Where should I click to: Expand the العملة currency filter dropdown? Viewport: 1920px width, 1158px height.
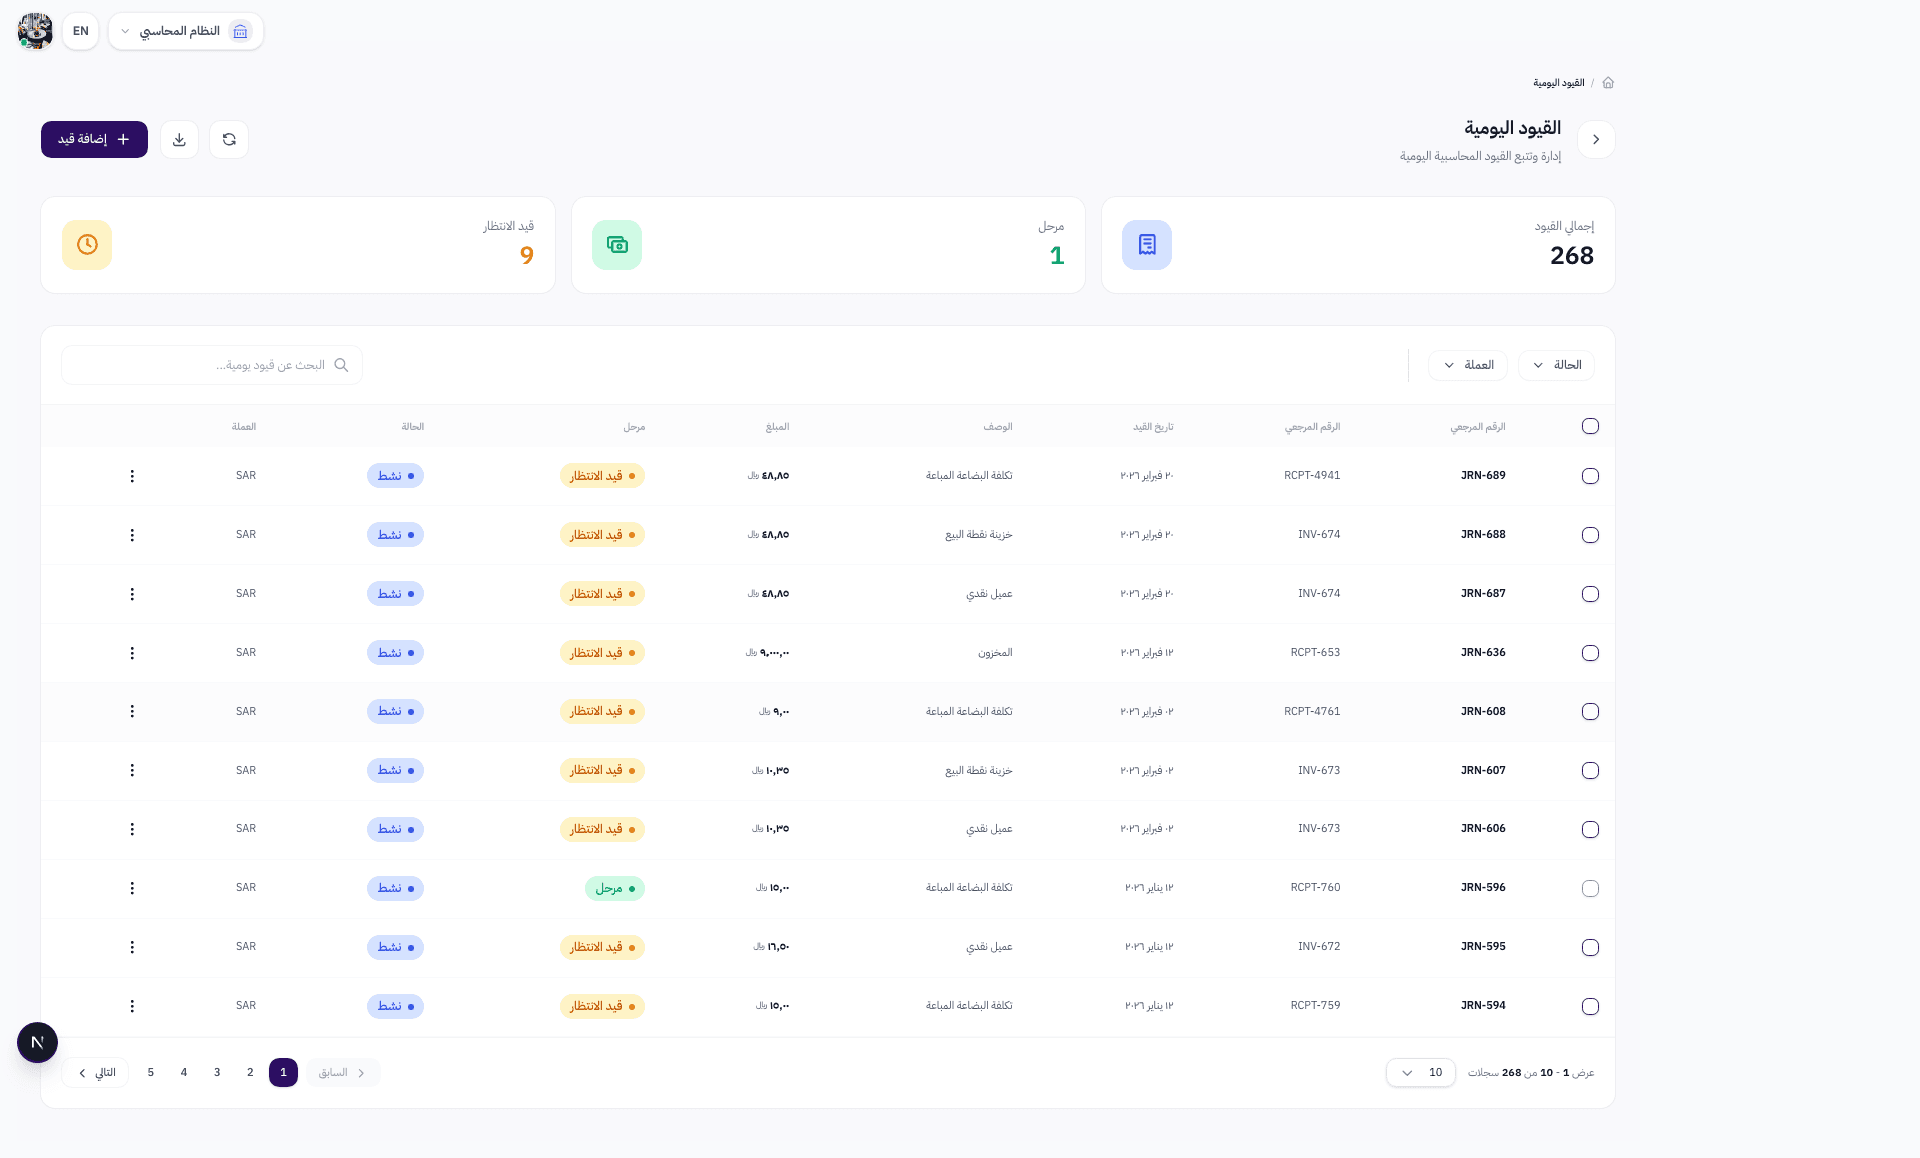click(x=1468, y=365)
